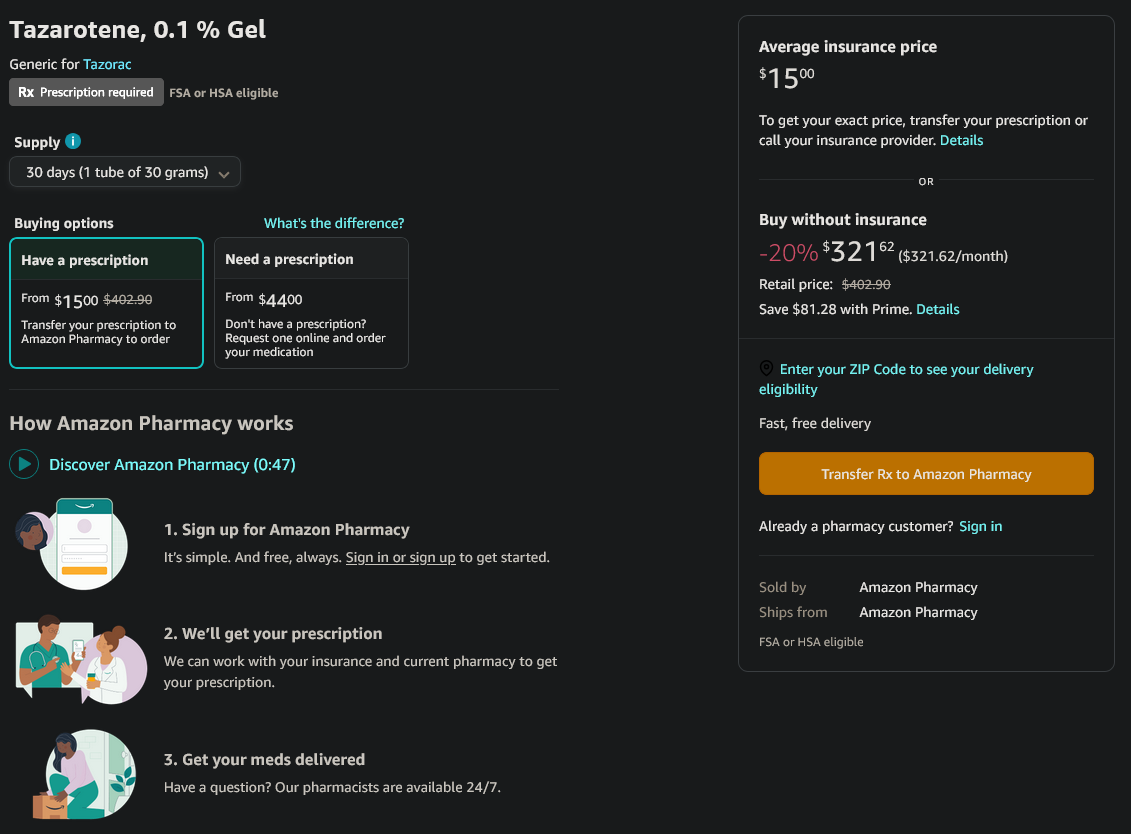Open Details link for Prime savings
This screenshot has height=834, width=1131.
[938, 309]
